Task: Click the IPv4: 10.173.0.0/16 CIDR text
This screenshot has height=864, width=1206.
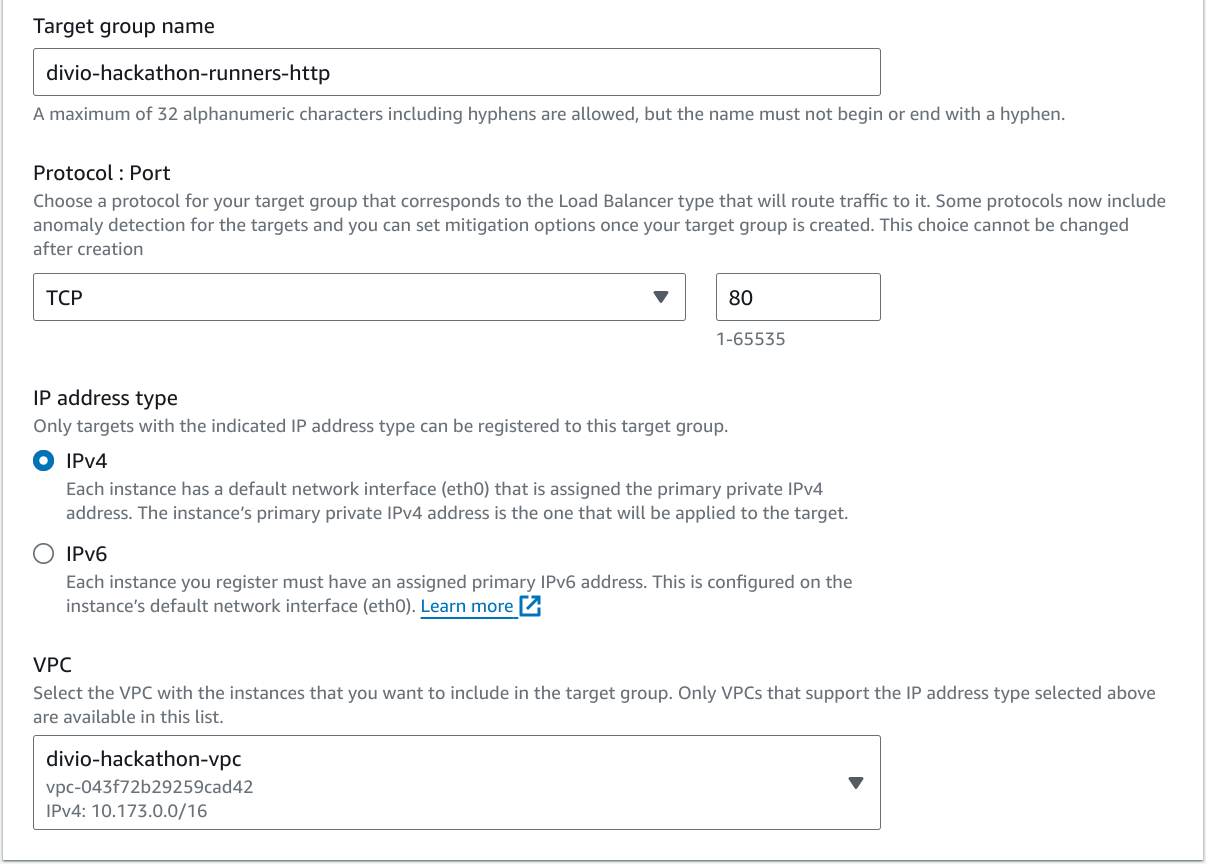Action: [x=127, y=811]
